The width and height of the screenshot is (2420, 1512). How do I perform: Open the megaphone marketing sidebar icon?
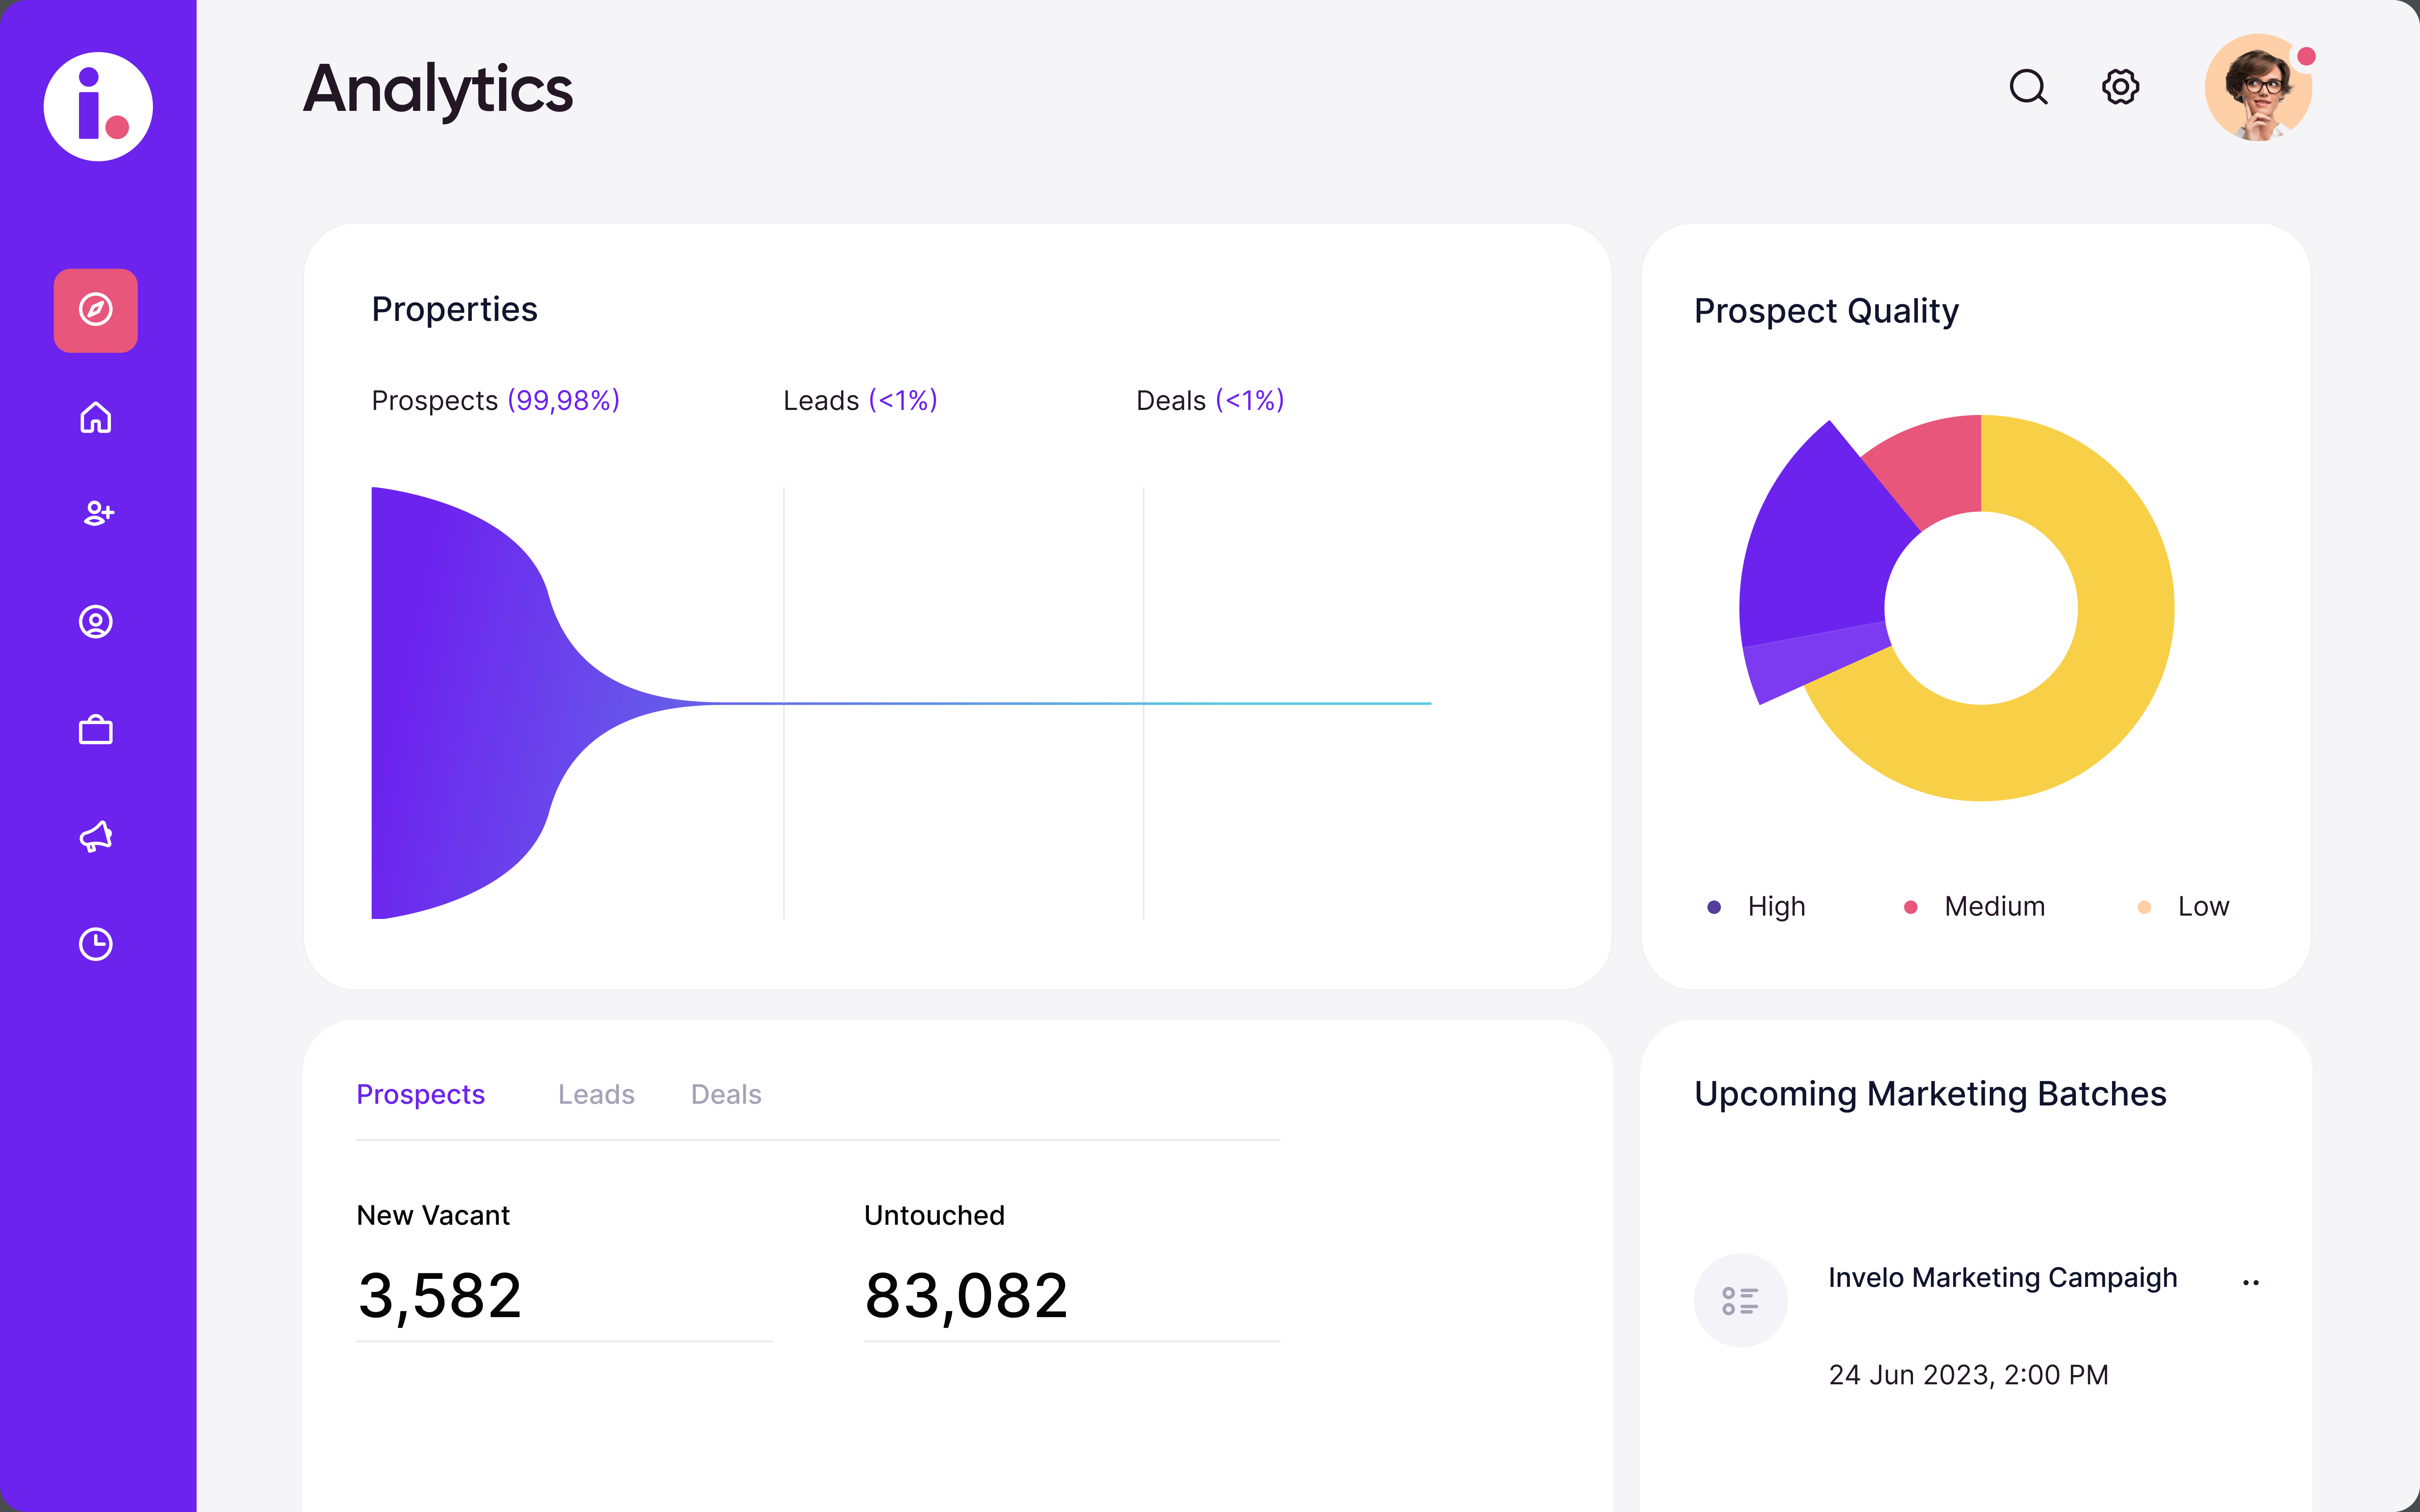(x=96, y=836)
